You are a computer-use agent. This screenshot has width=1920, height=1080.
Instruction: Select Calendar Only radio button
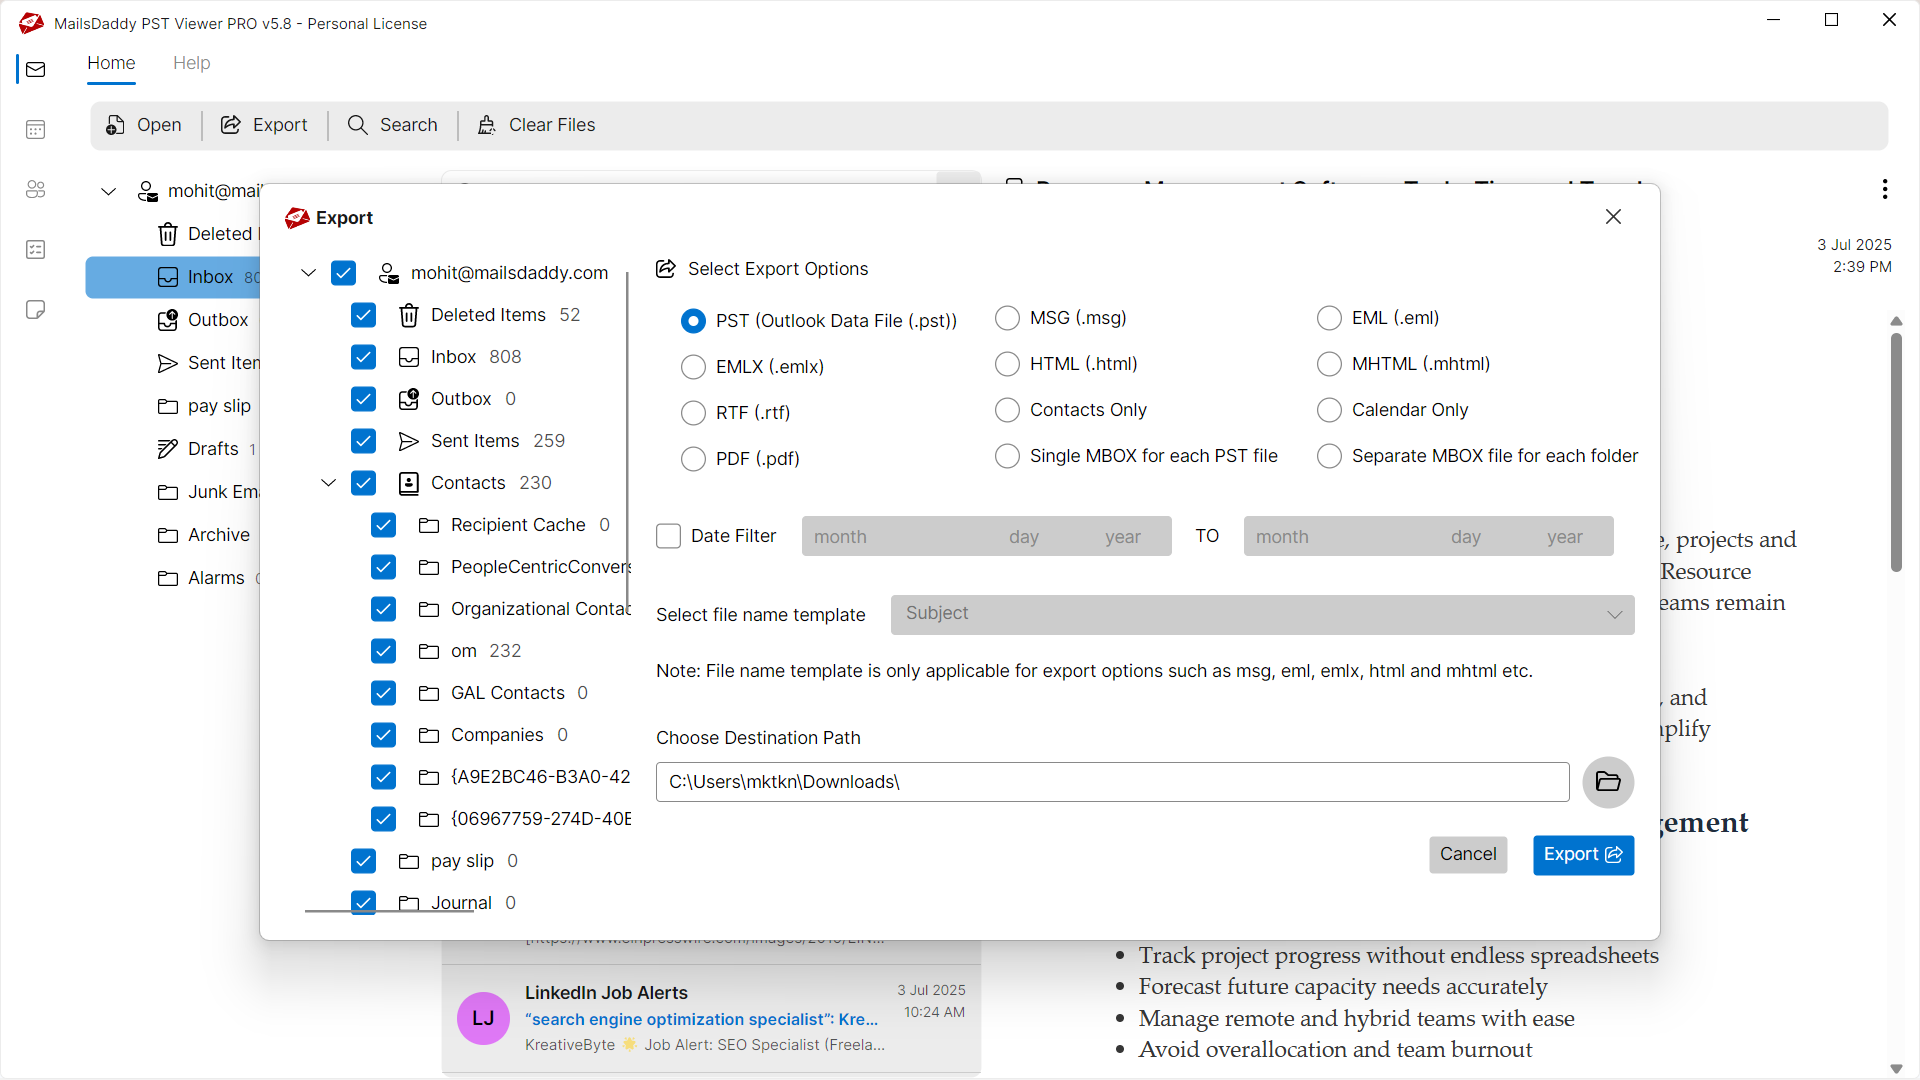click(1329, 410)
